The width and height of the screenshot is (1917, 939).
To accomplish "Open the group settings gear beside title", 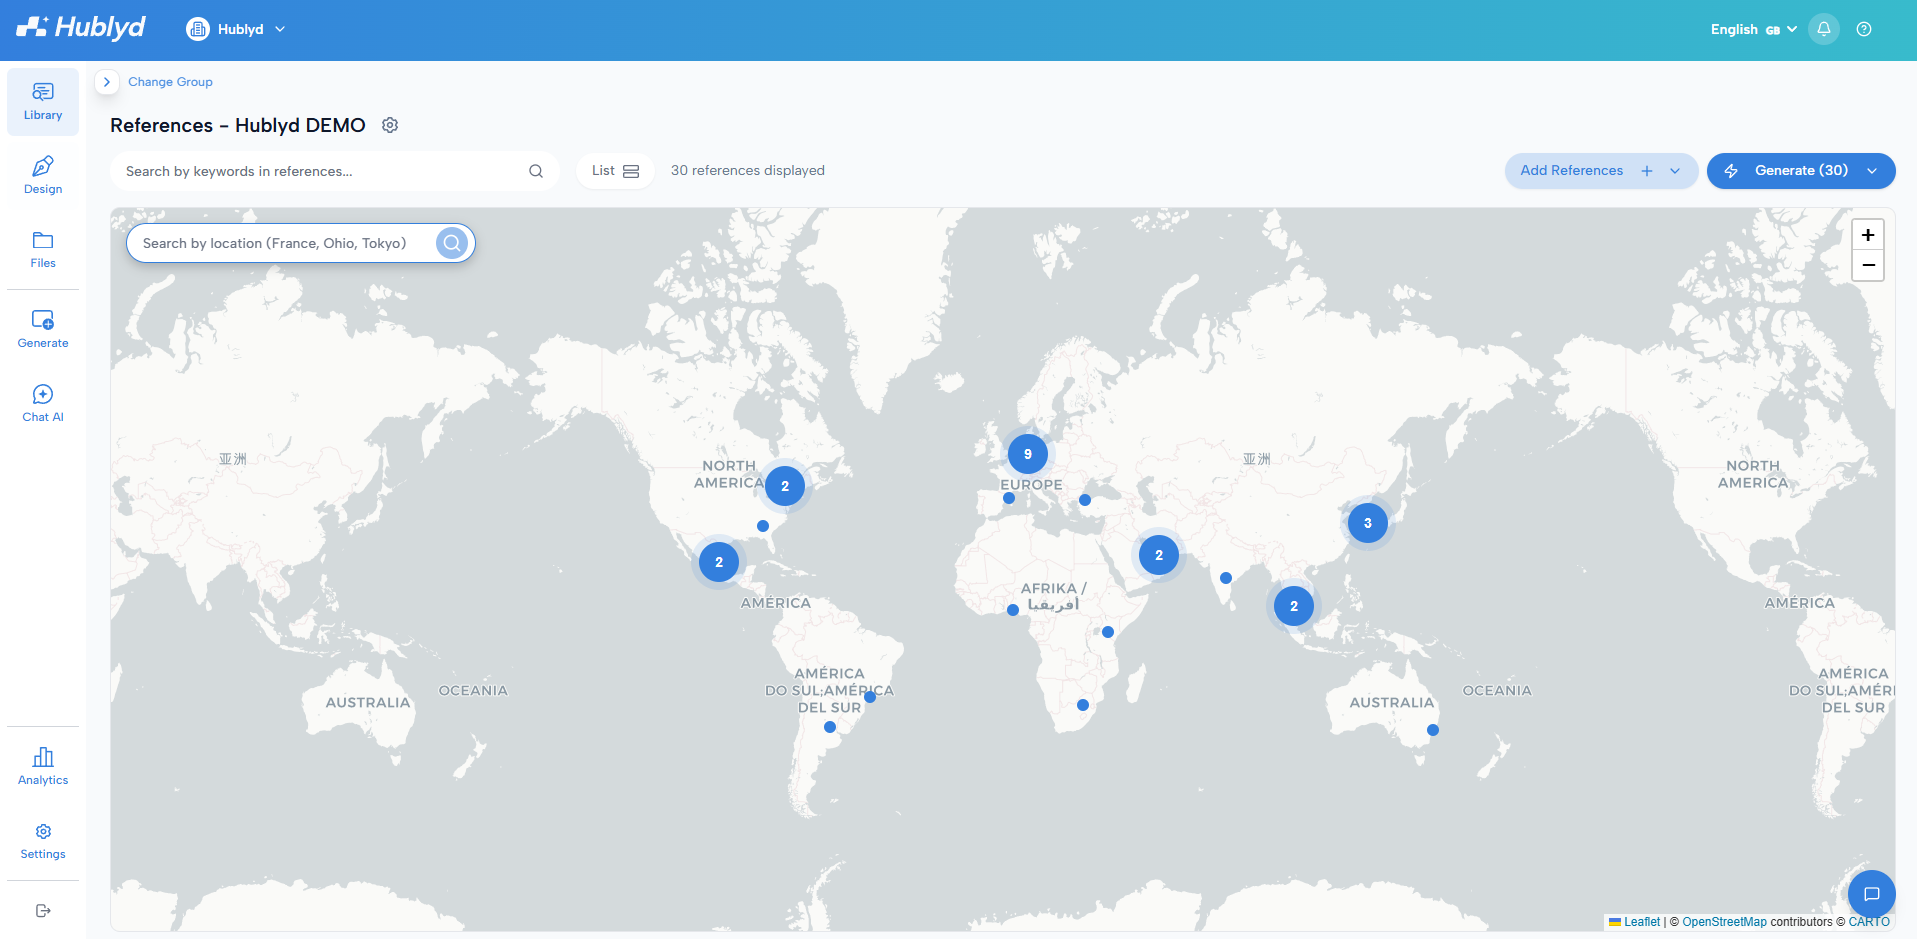I will click(390, 125).
